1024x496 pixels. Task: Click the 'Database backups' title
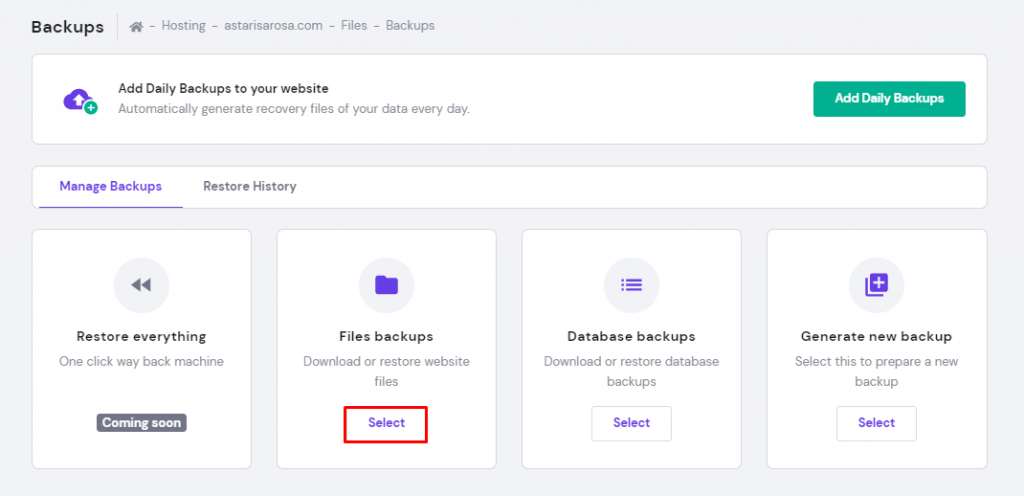(x=632, y=337)
